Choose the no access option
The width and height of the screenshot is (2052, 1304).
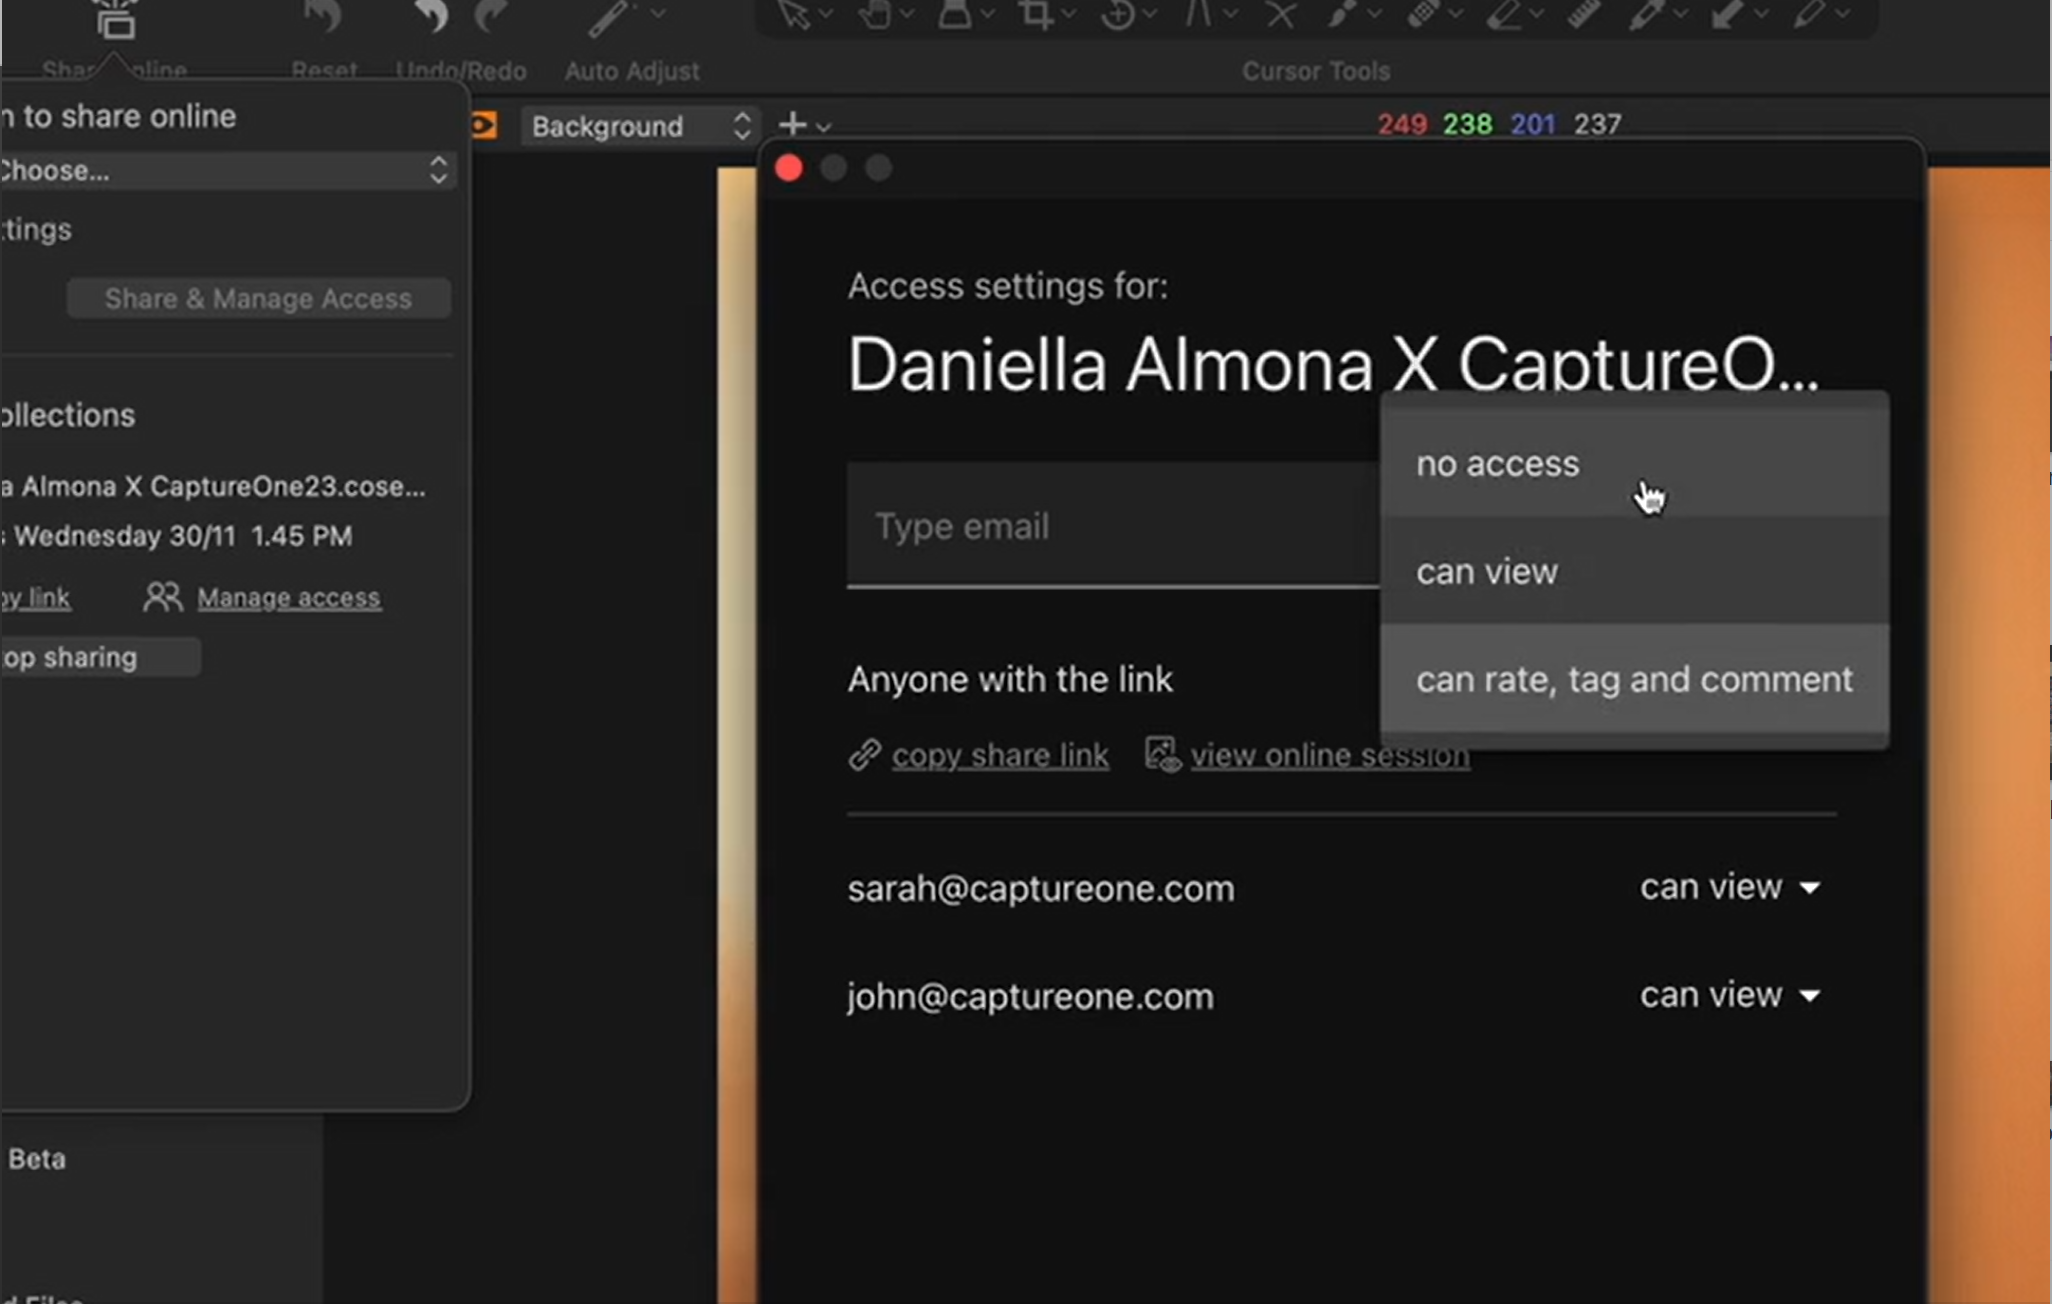tap(1634, 463)
